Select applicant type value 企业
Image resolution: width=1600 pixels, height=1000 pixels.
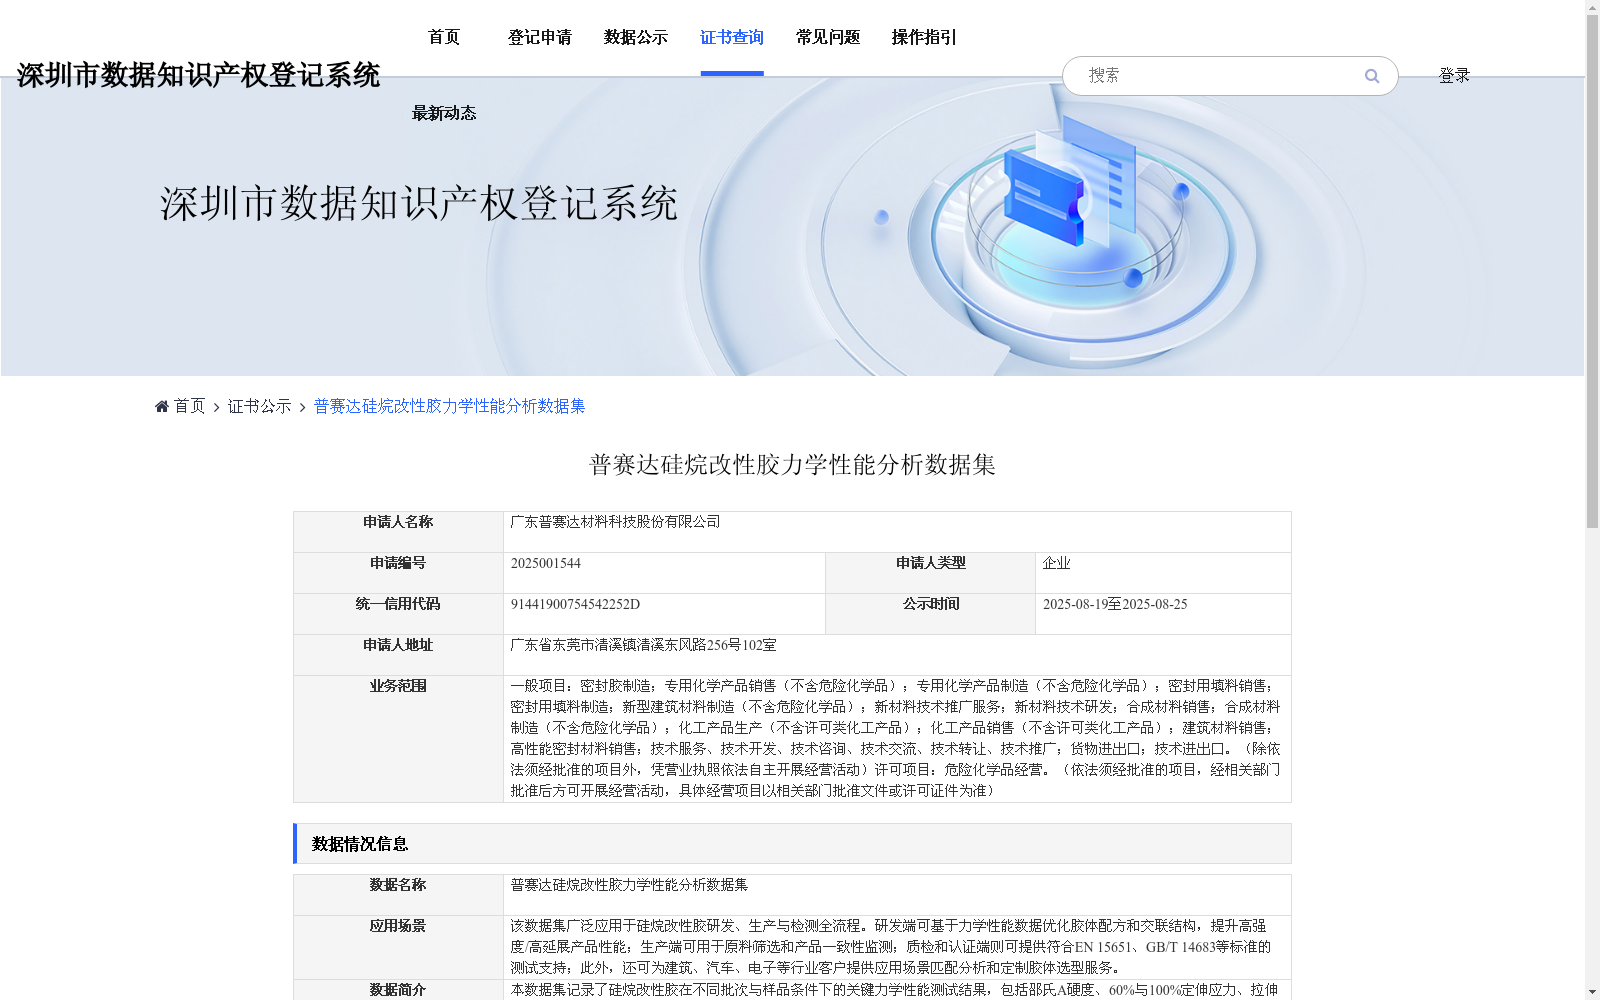1056,563
